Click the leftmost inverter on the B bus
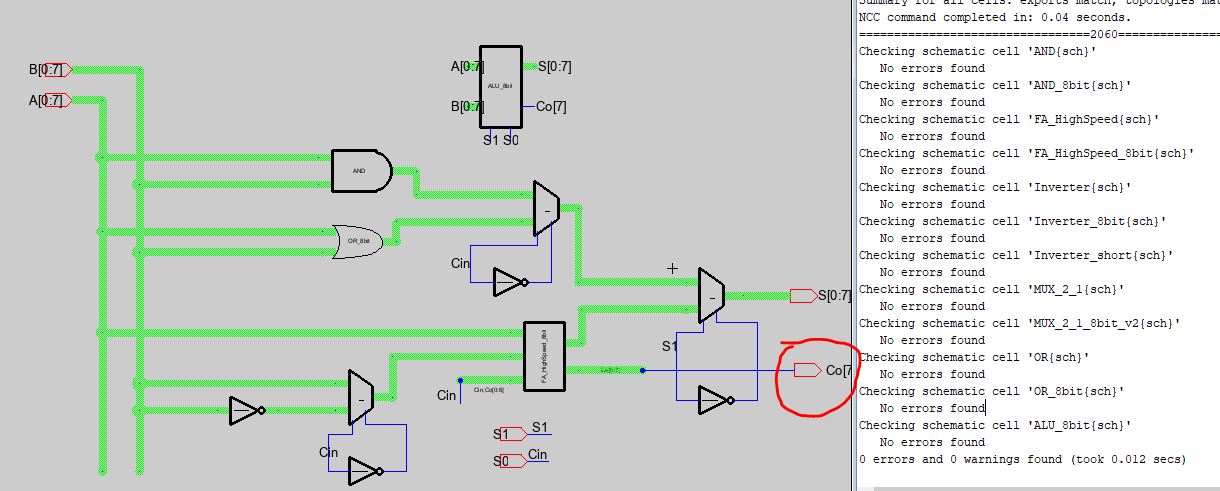Image resolution: width=1220 pixels, height=491 pixels. click(245, 411)
